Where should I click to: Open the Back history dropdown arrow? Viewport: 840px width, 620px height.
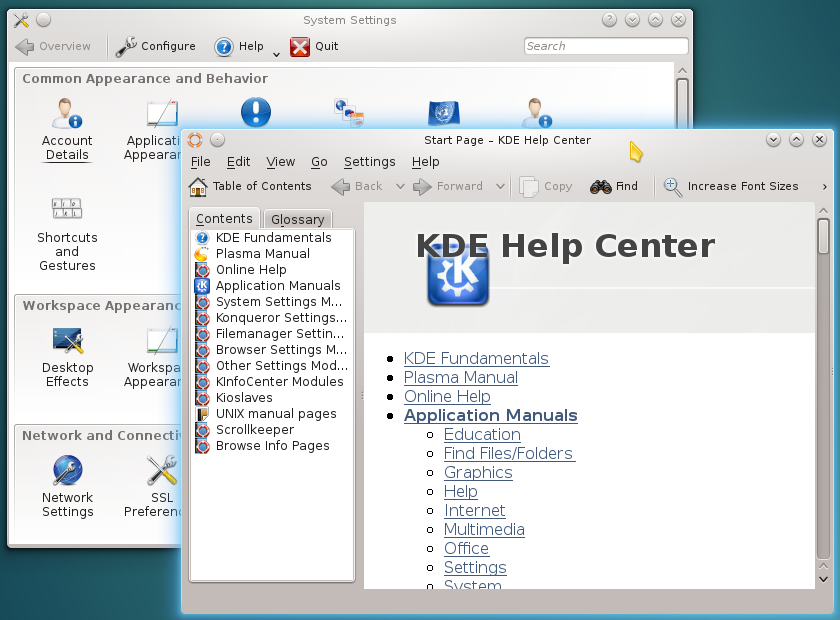tap(400, 186)
